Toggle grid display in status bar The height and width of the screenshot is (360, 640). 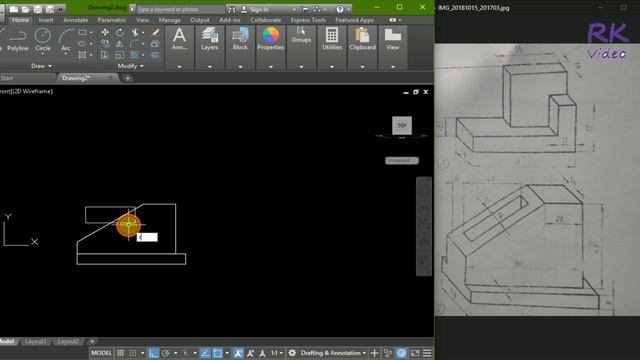pyautogui.click(x=121, y=353)
